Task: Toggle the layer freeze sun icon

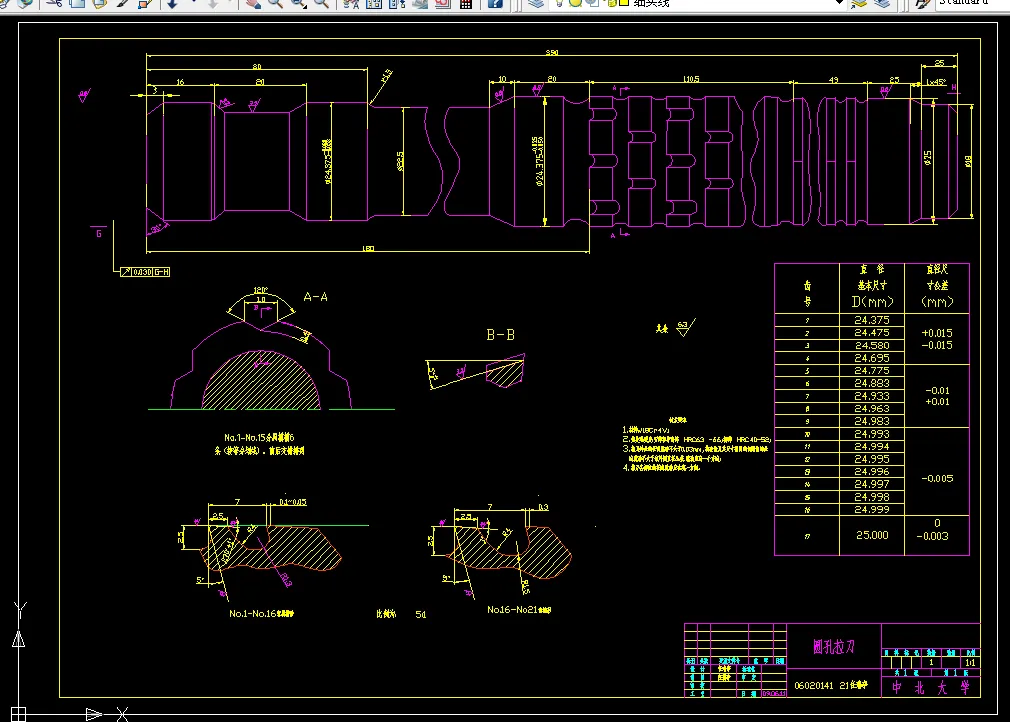Action: pyautogui.click(x=575, y=3)
